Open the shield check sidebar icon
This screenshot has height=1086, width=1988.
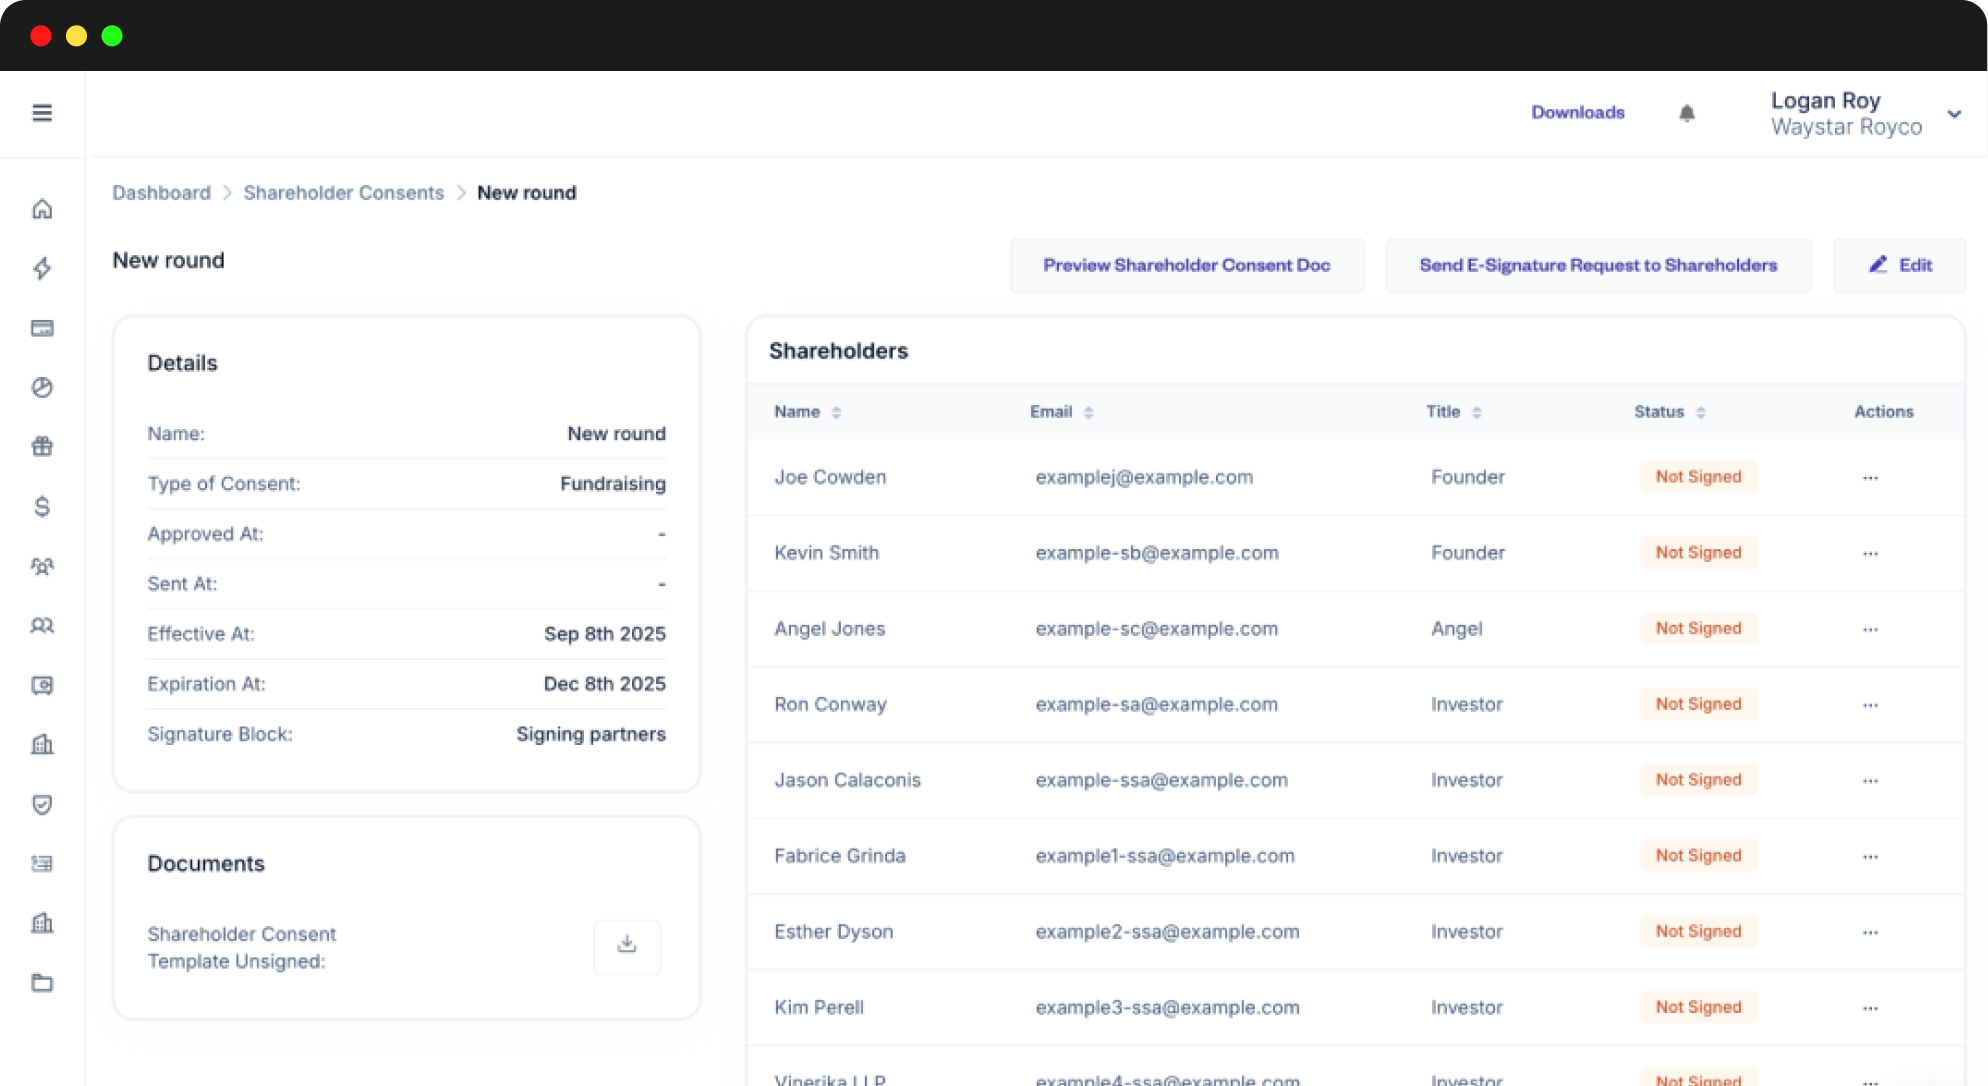click(x=42, y=805)
